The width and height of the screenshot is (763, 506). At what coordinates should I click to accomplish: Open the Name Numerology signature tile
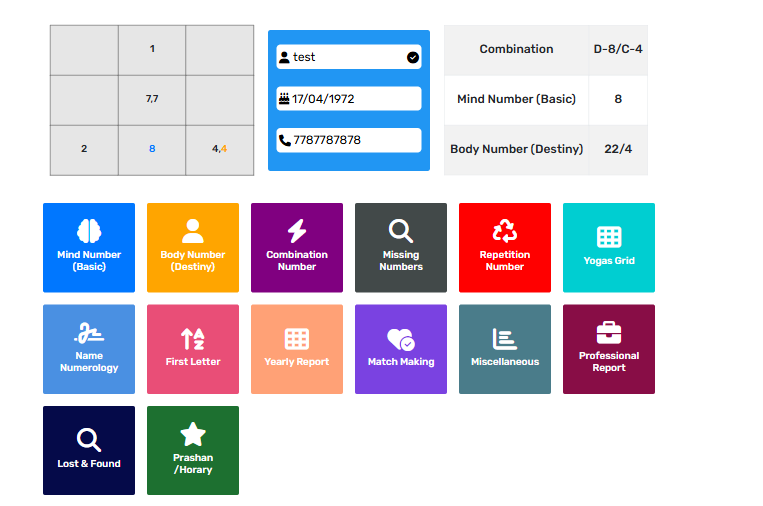click(x=89, y=349)
